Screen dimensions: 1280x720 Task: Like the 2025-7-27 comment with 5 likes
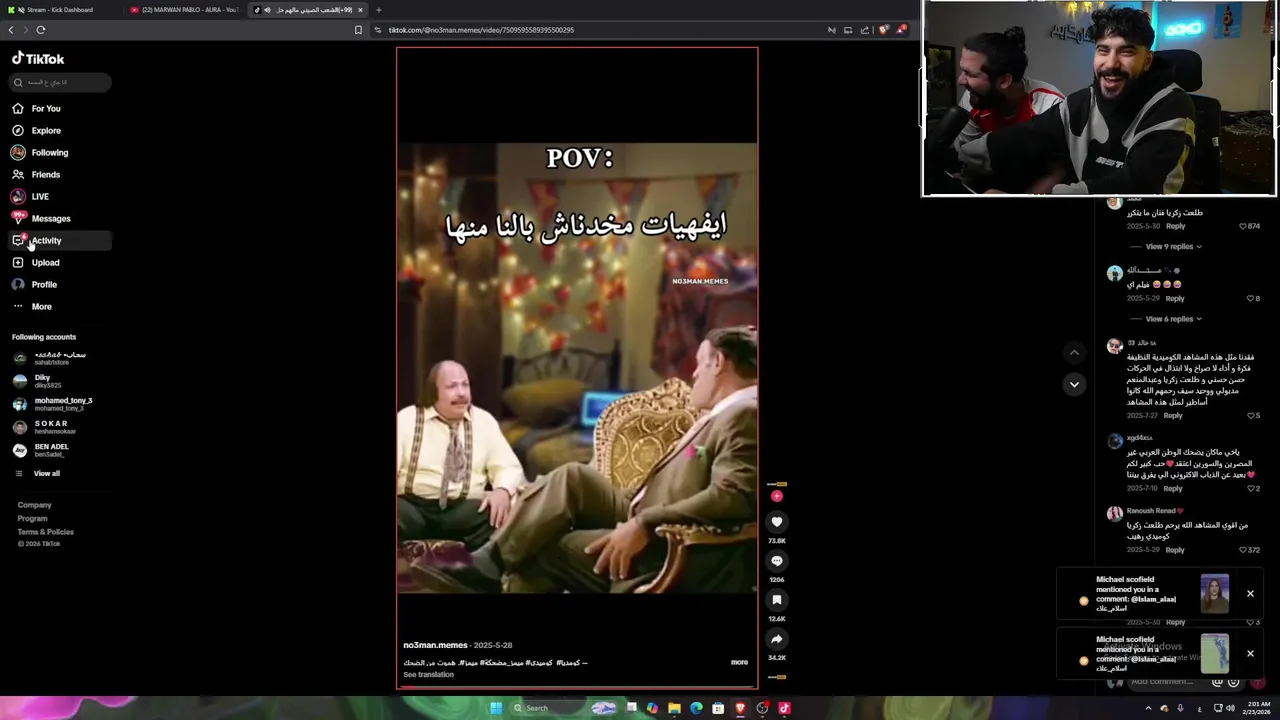[x=1250, y=416]
